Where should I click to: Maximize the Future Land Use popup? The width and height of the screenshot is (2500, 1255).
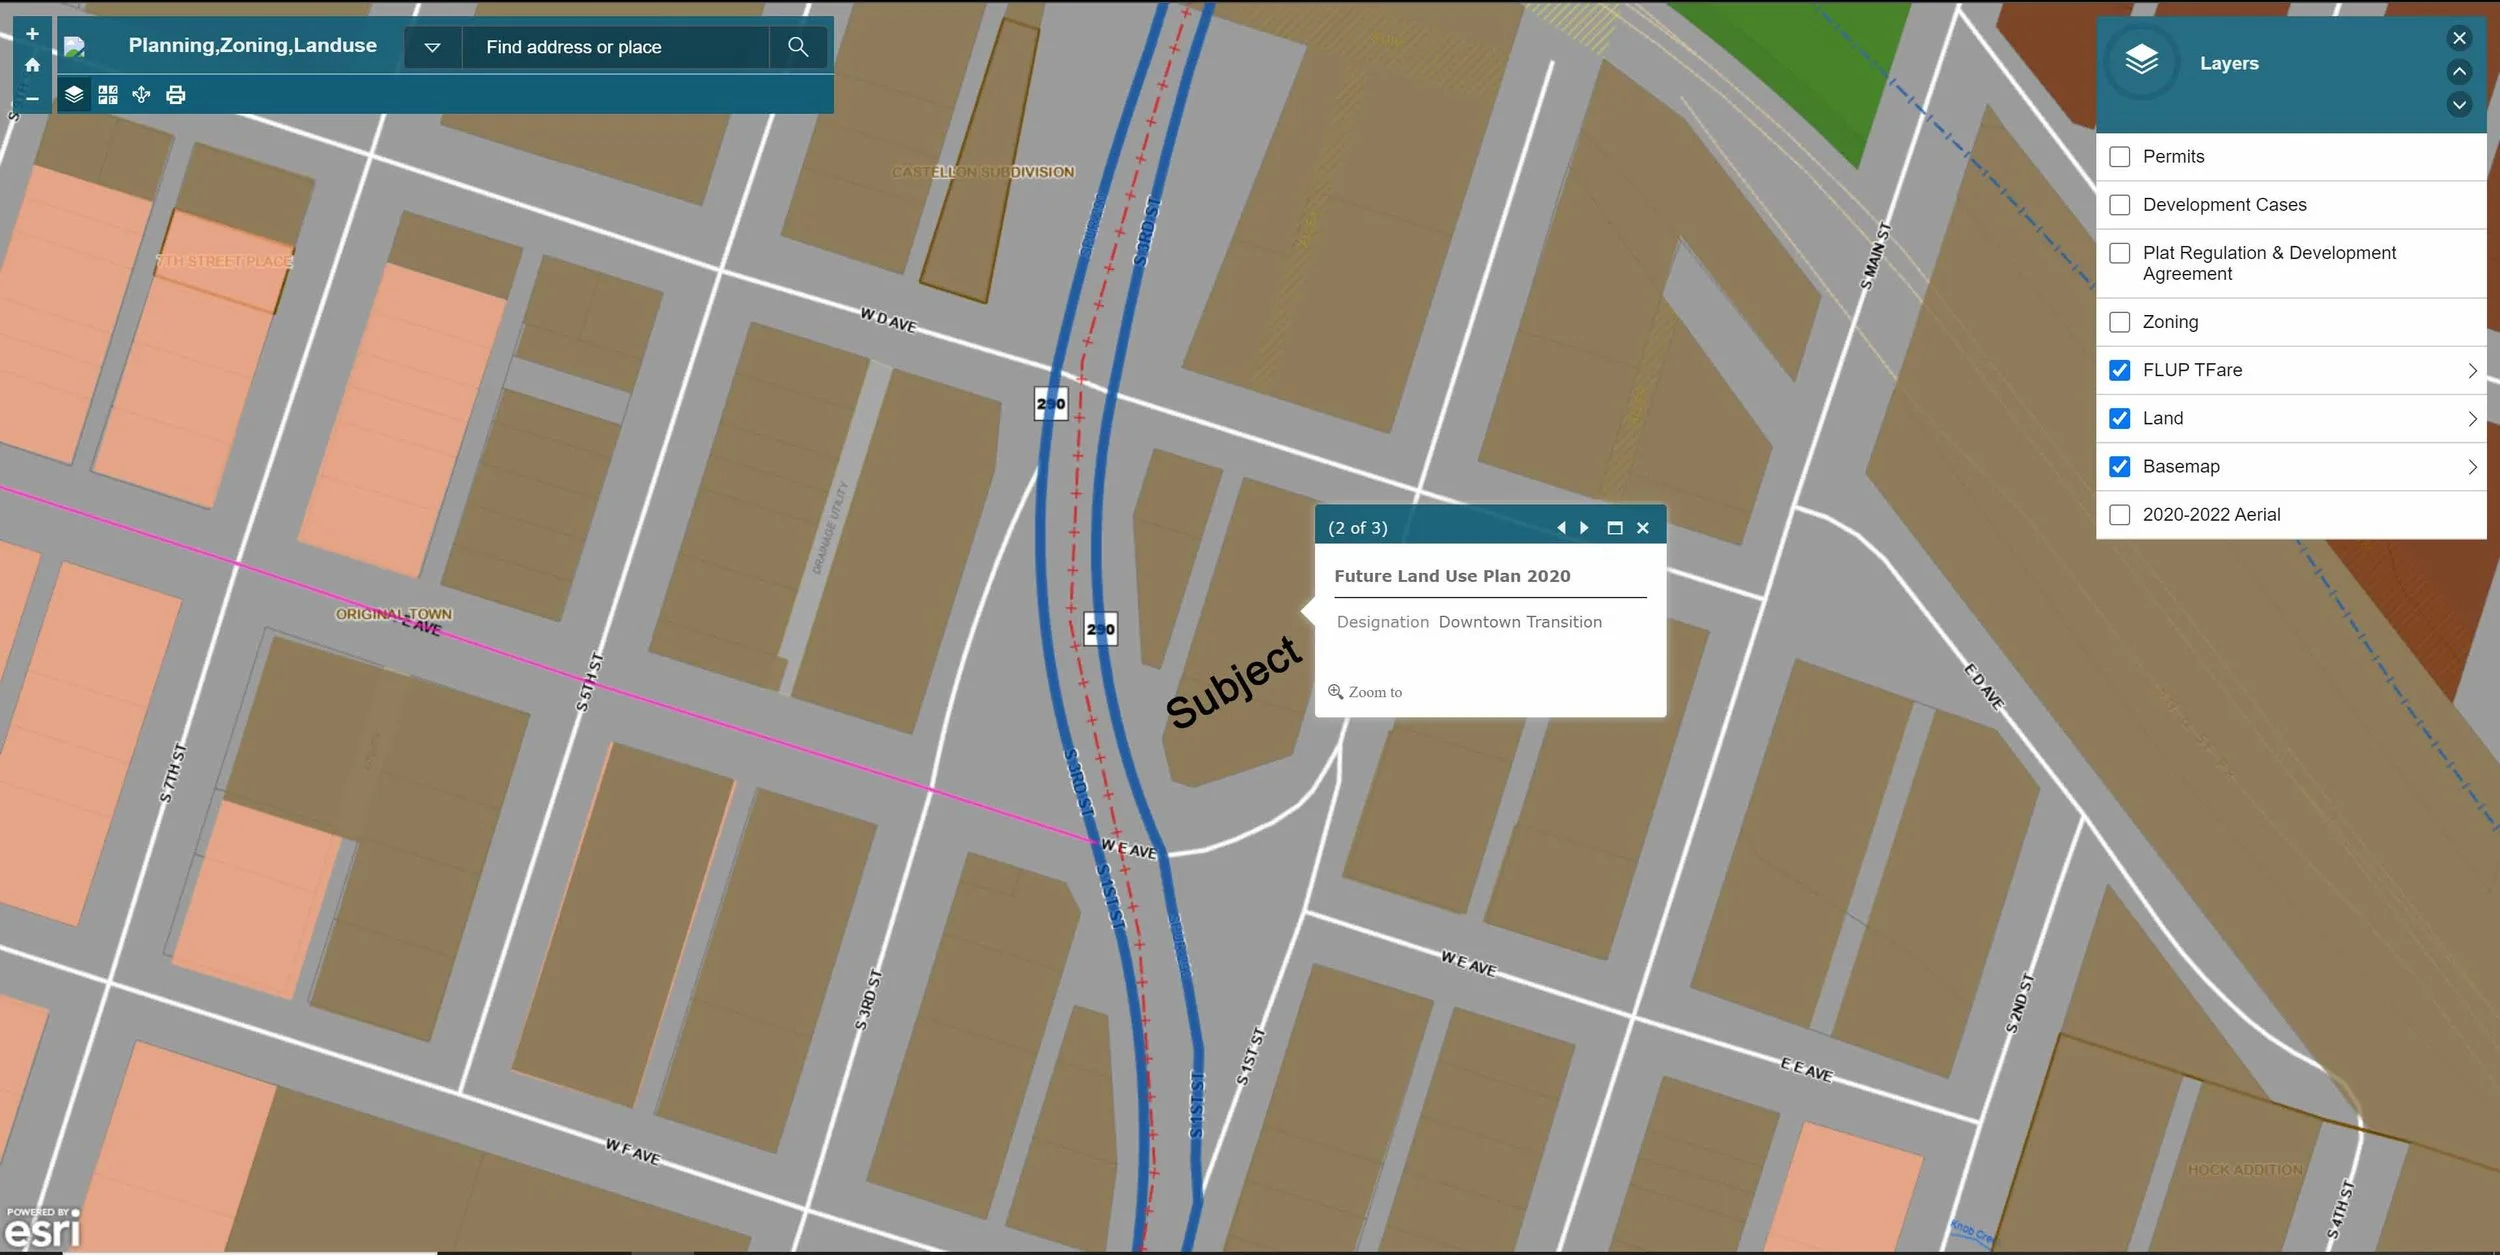(x=1614, y=528)
